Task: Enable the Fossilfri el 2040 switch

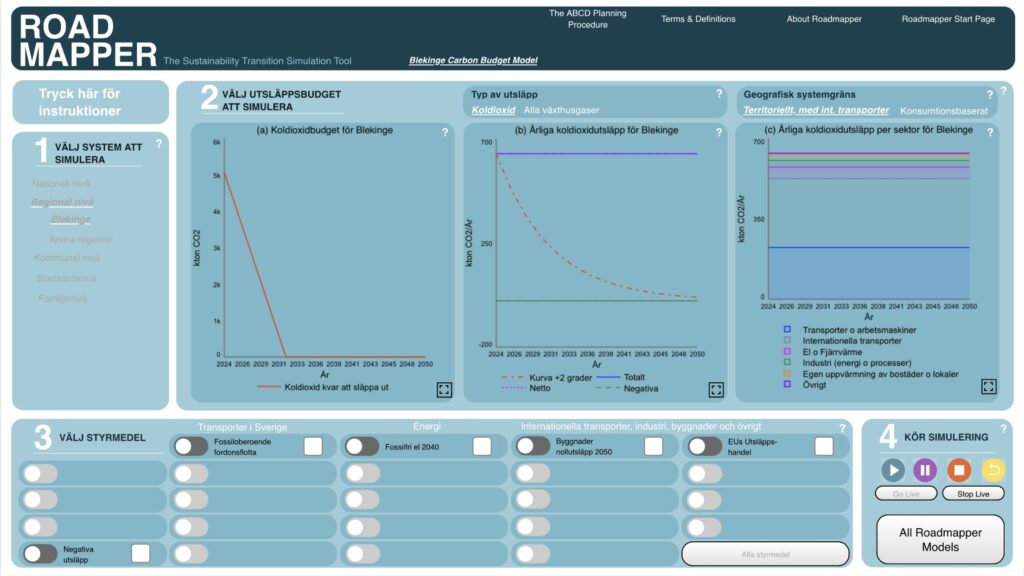Action: click(x=361, y=446)
